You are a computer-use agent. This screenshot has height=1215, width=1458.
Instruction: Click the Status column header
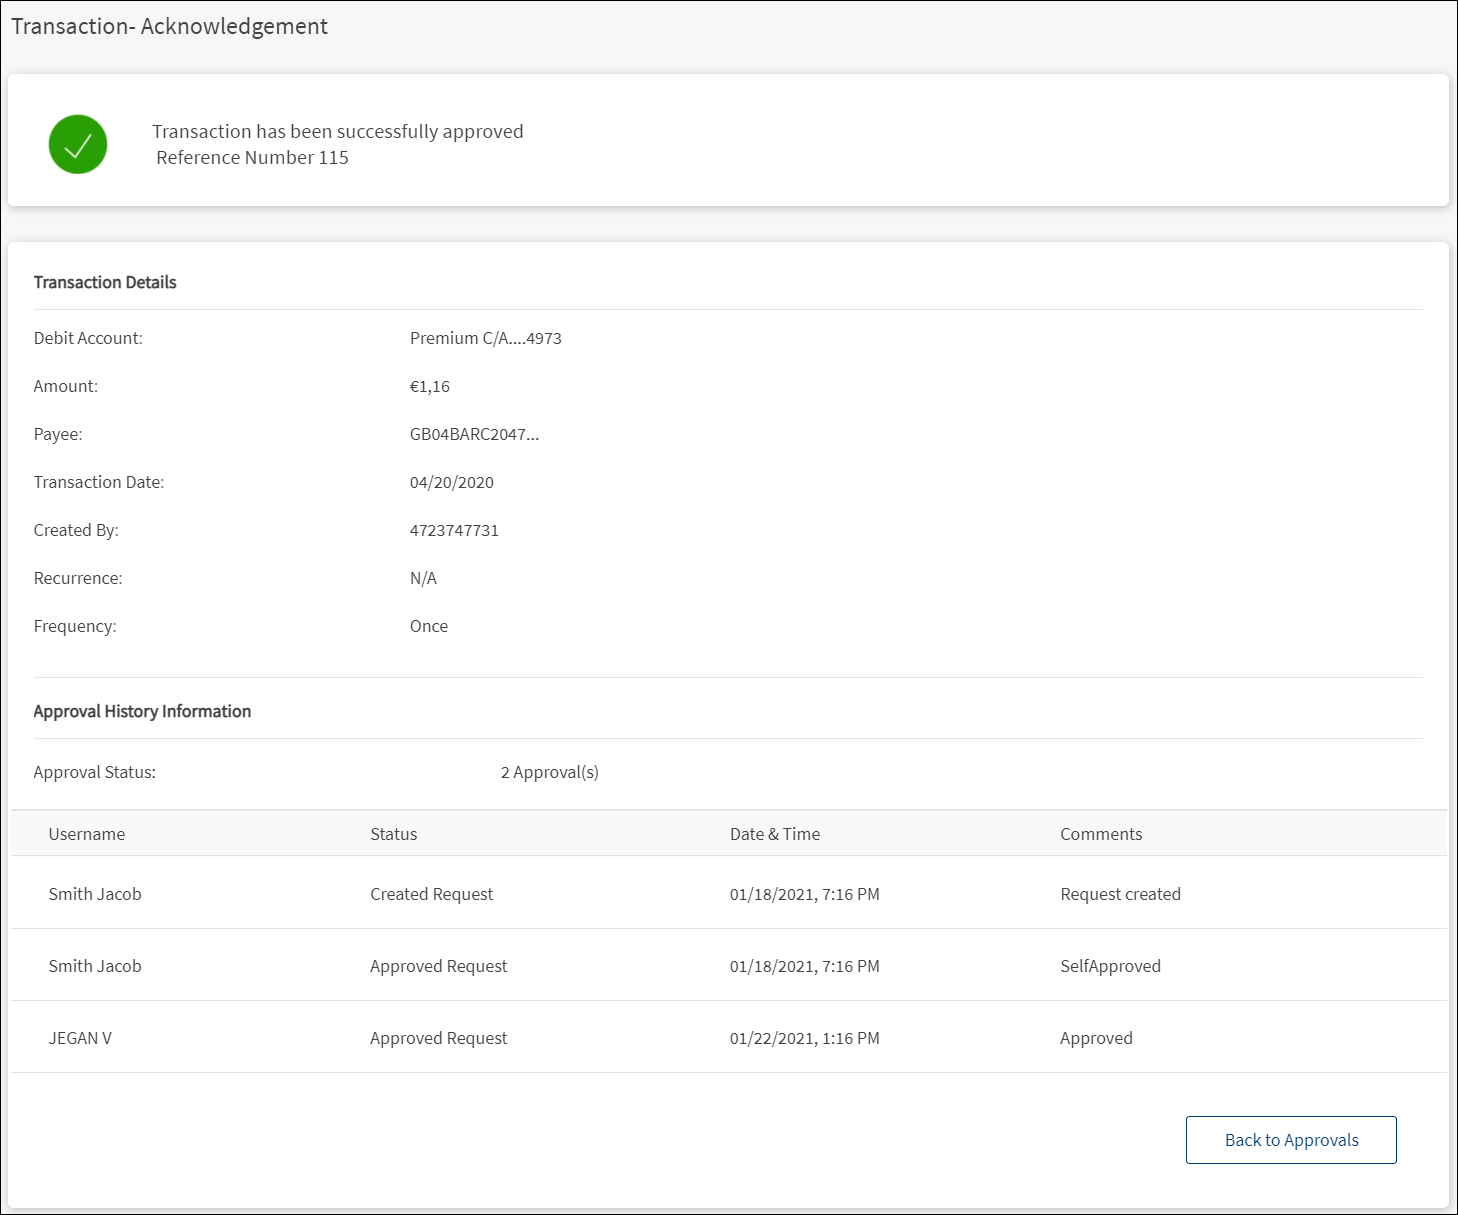[394, 834]
